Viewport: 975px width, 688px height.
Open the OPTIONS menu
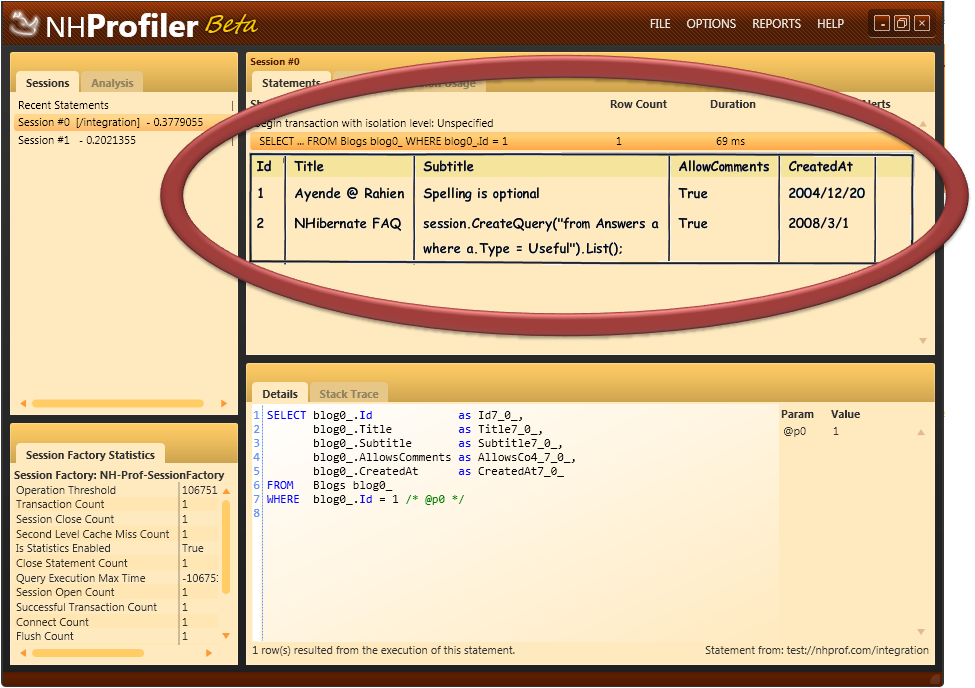coord(711,24)
